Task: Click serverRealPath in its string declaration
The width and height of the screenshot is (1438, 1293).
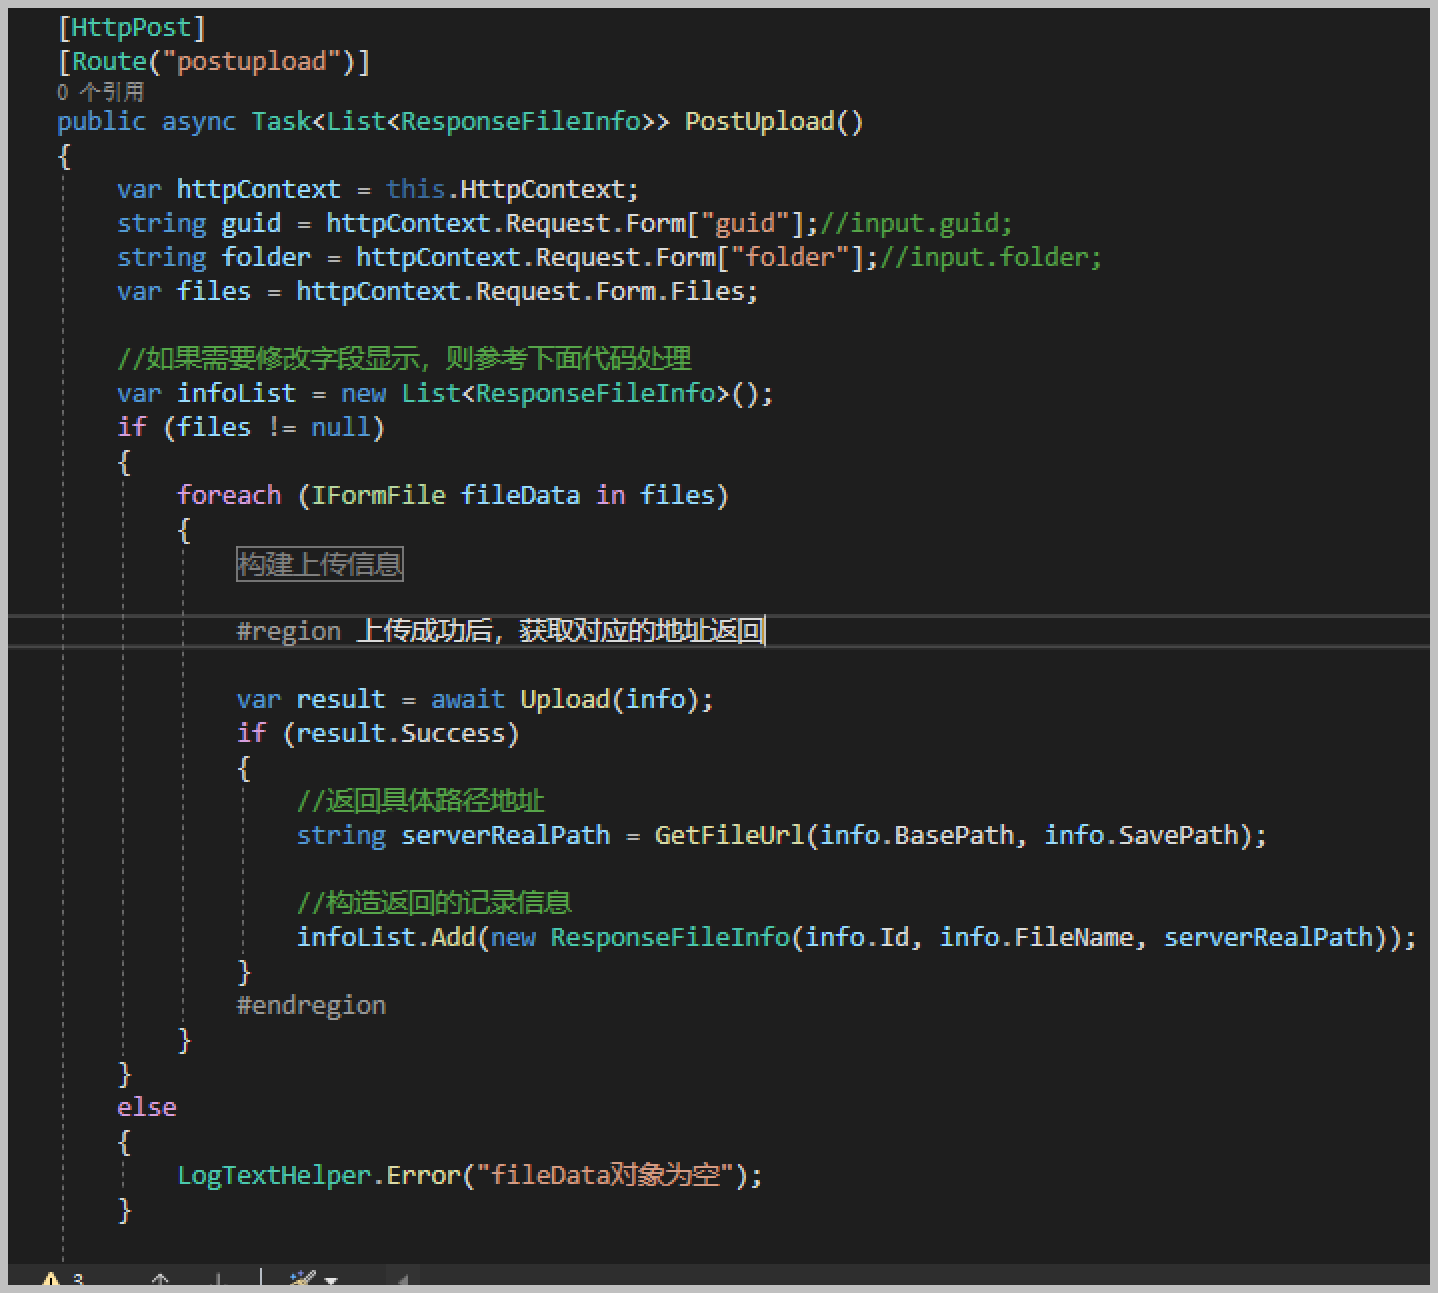Action: pos(506,835)
